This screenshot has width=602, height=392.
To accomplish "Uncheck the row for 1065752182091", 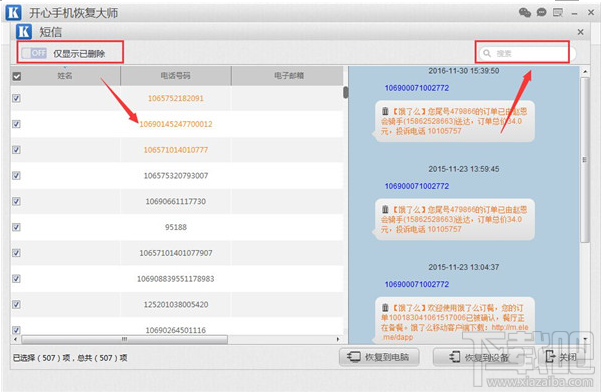I will [x=16, y=98].
